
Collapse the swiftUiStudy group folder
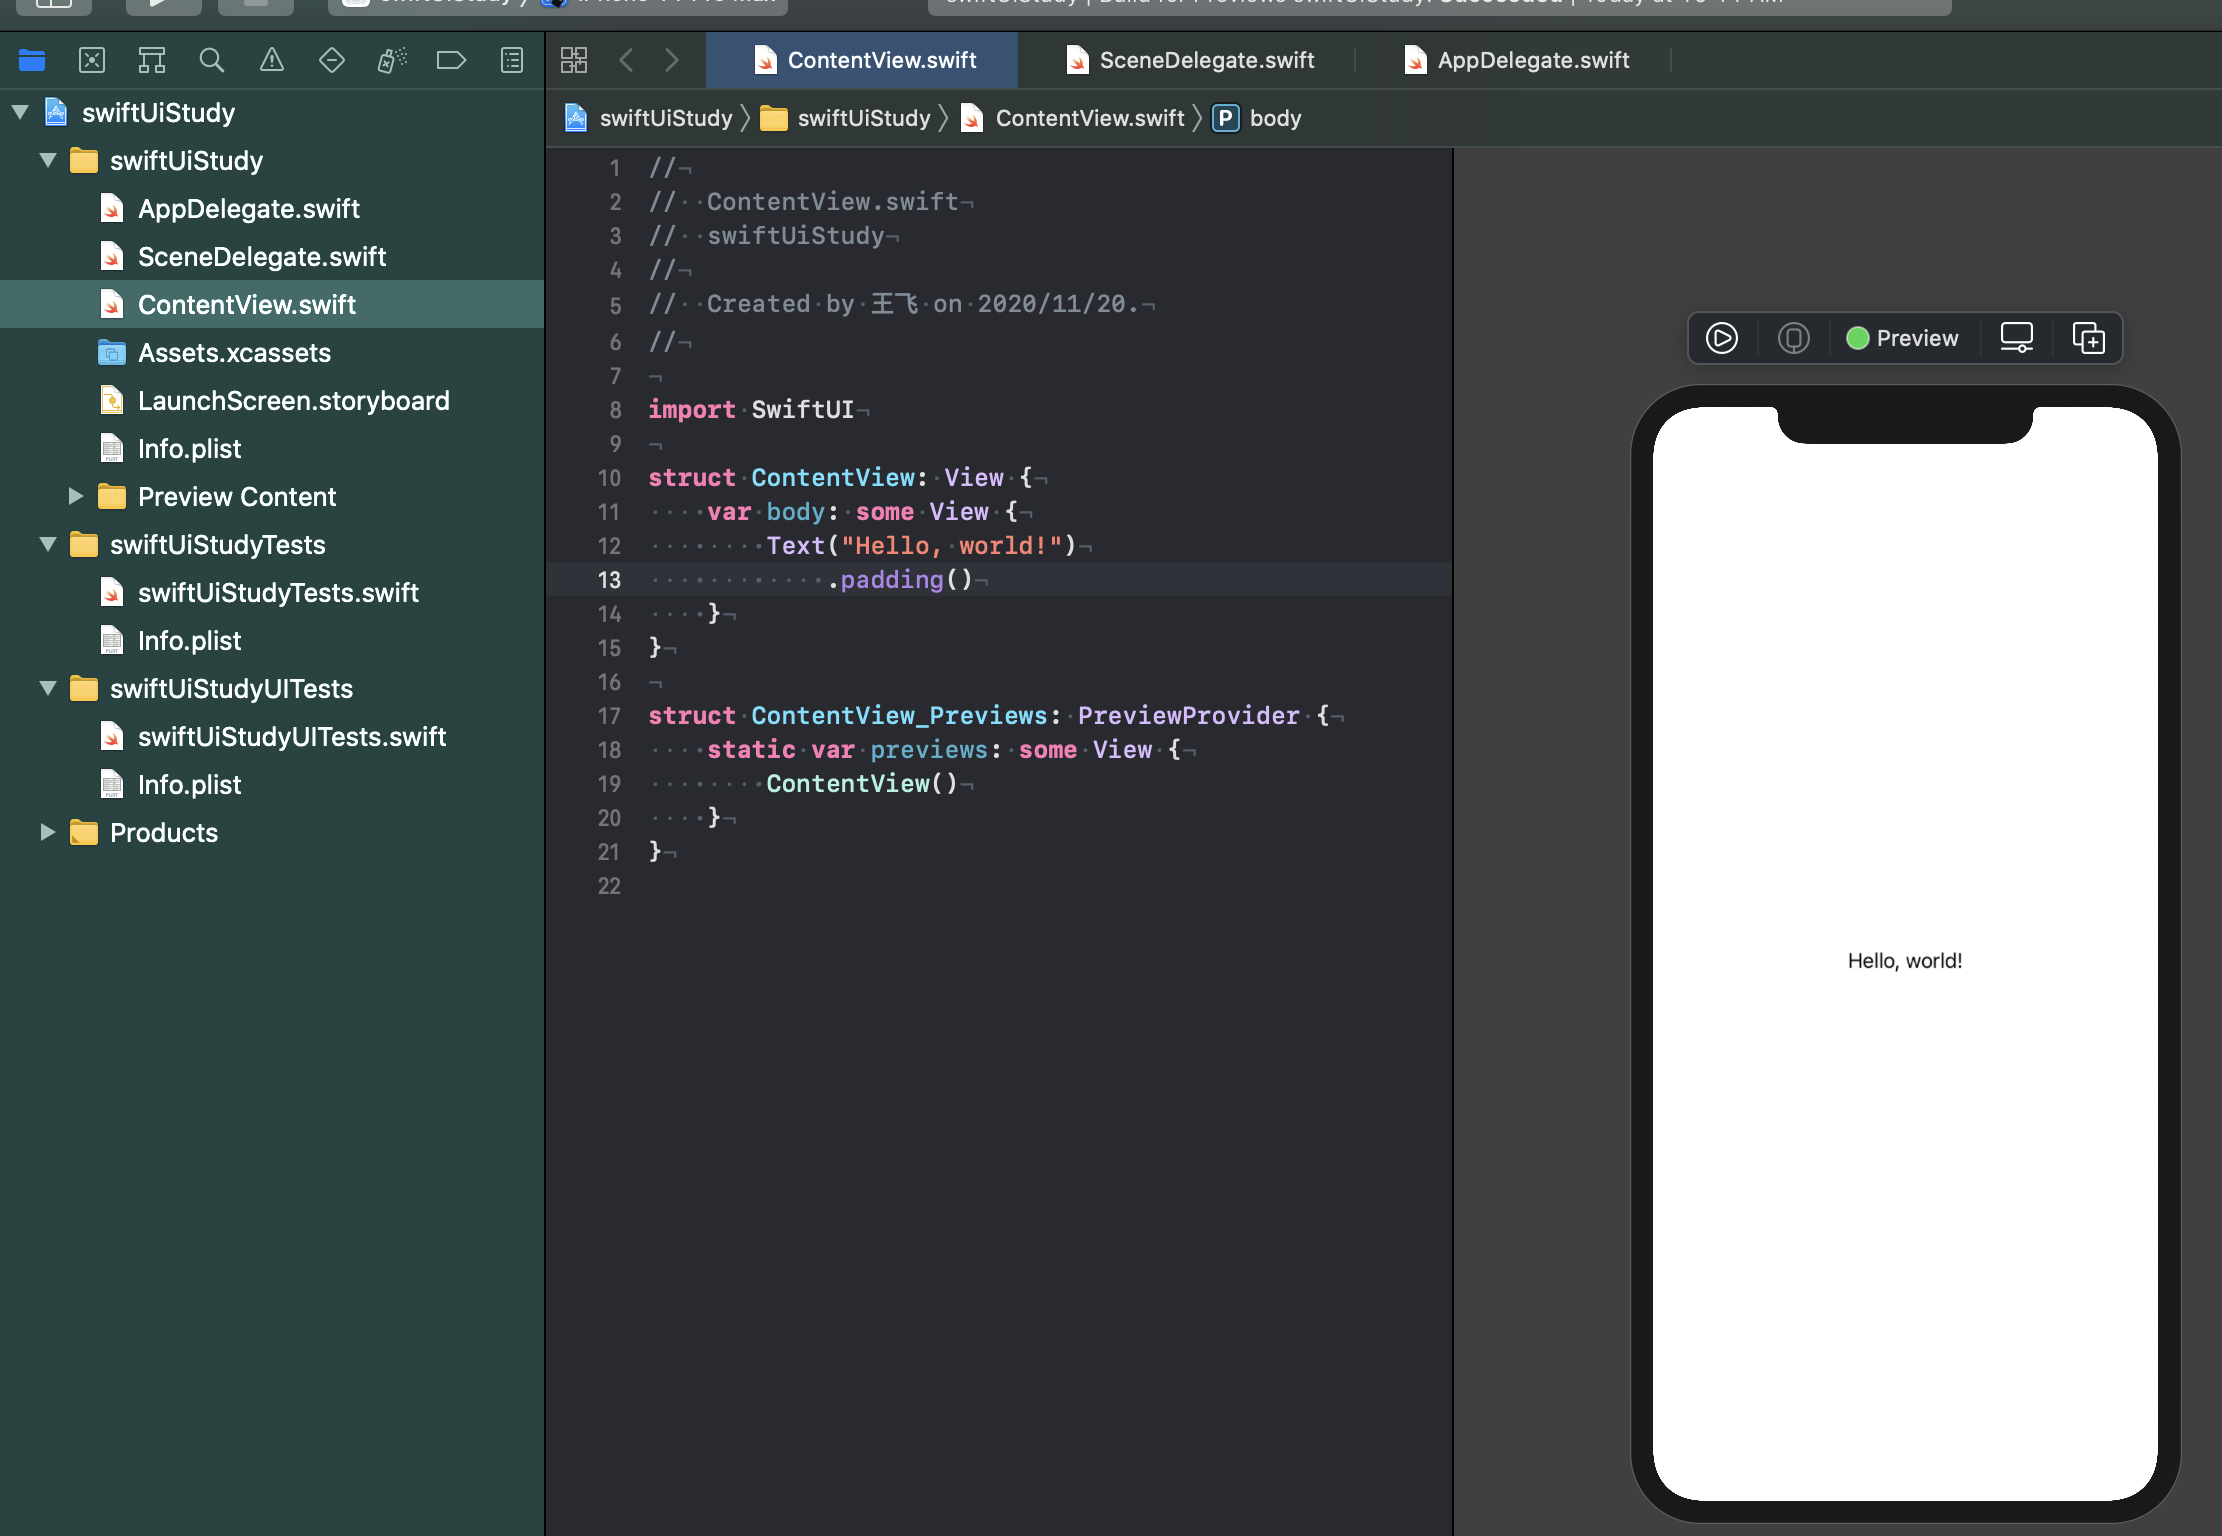(x=48, y=160)
